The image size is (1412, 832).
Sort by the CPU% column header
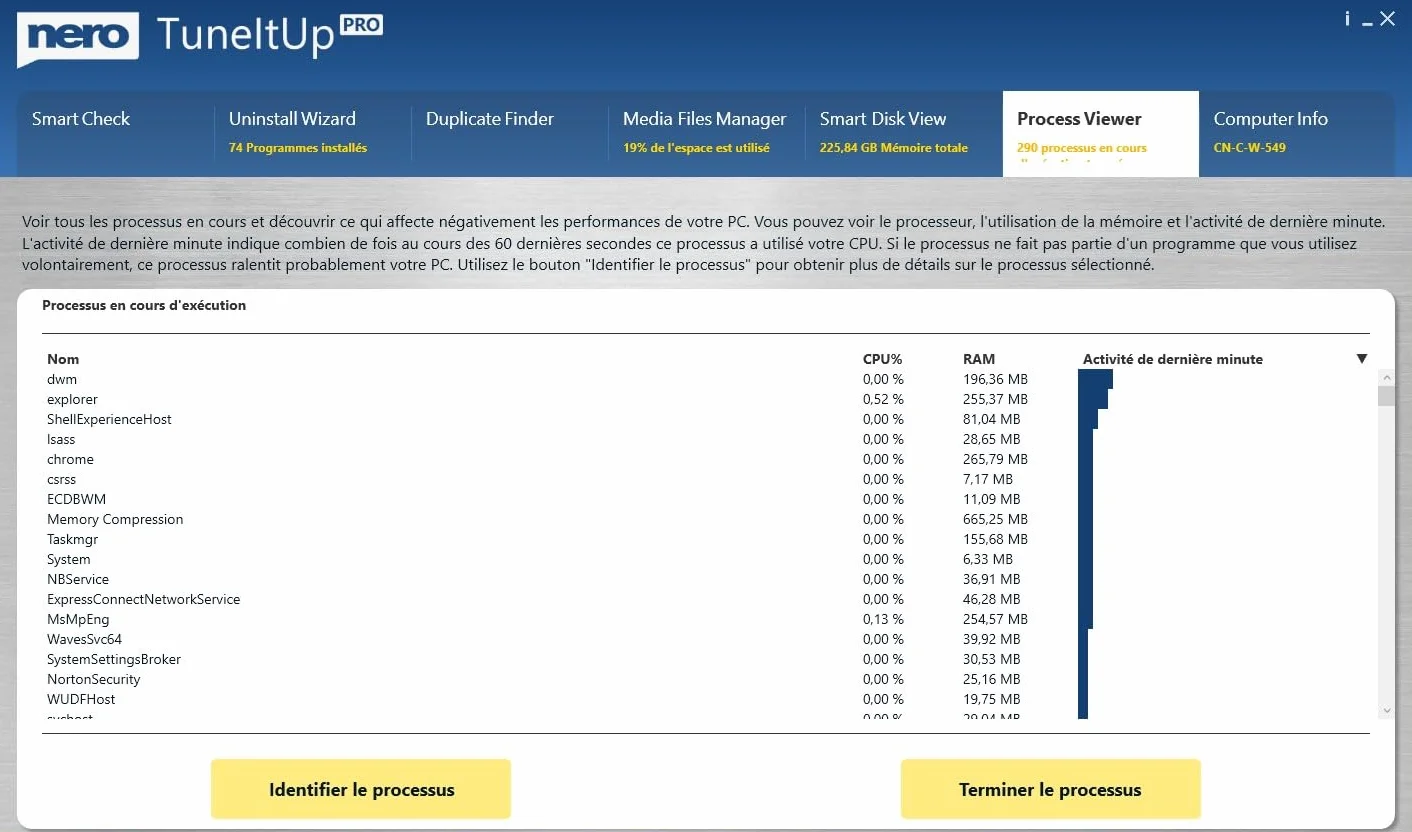coord(882,359)
